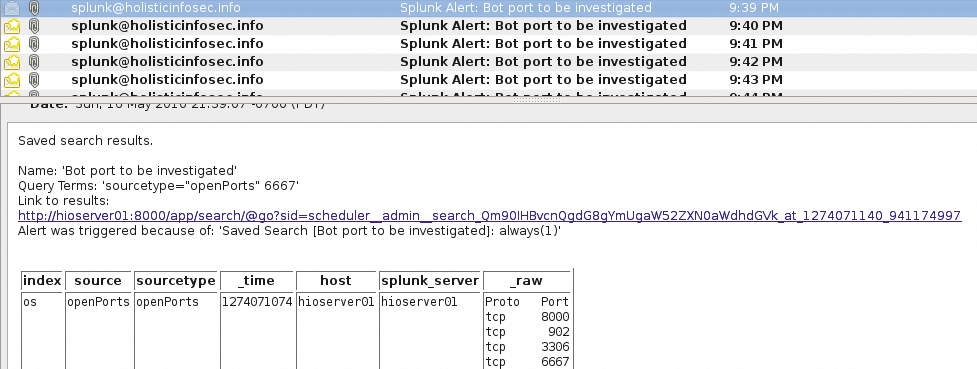977x369 pixels.
Task: Open the 9:42 PM Splunk Alert email
Action: tap(488, 62)
